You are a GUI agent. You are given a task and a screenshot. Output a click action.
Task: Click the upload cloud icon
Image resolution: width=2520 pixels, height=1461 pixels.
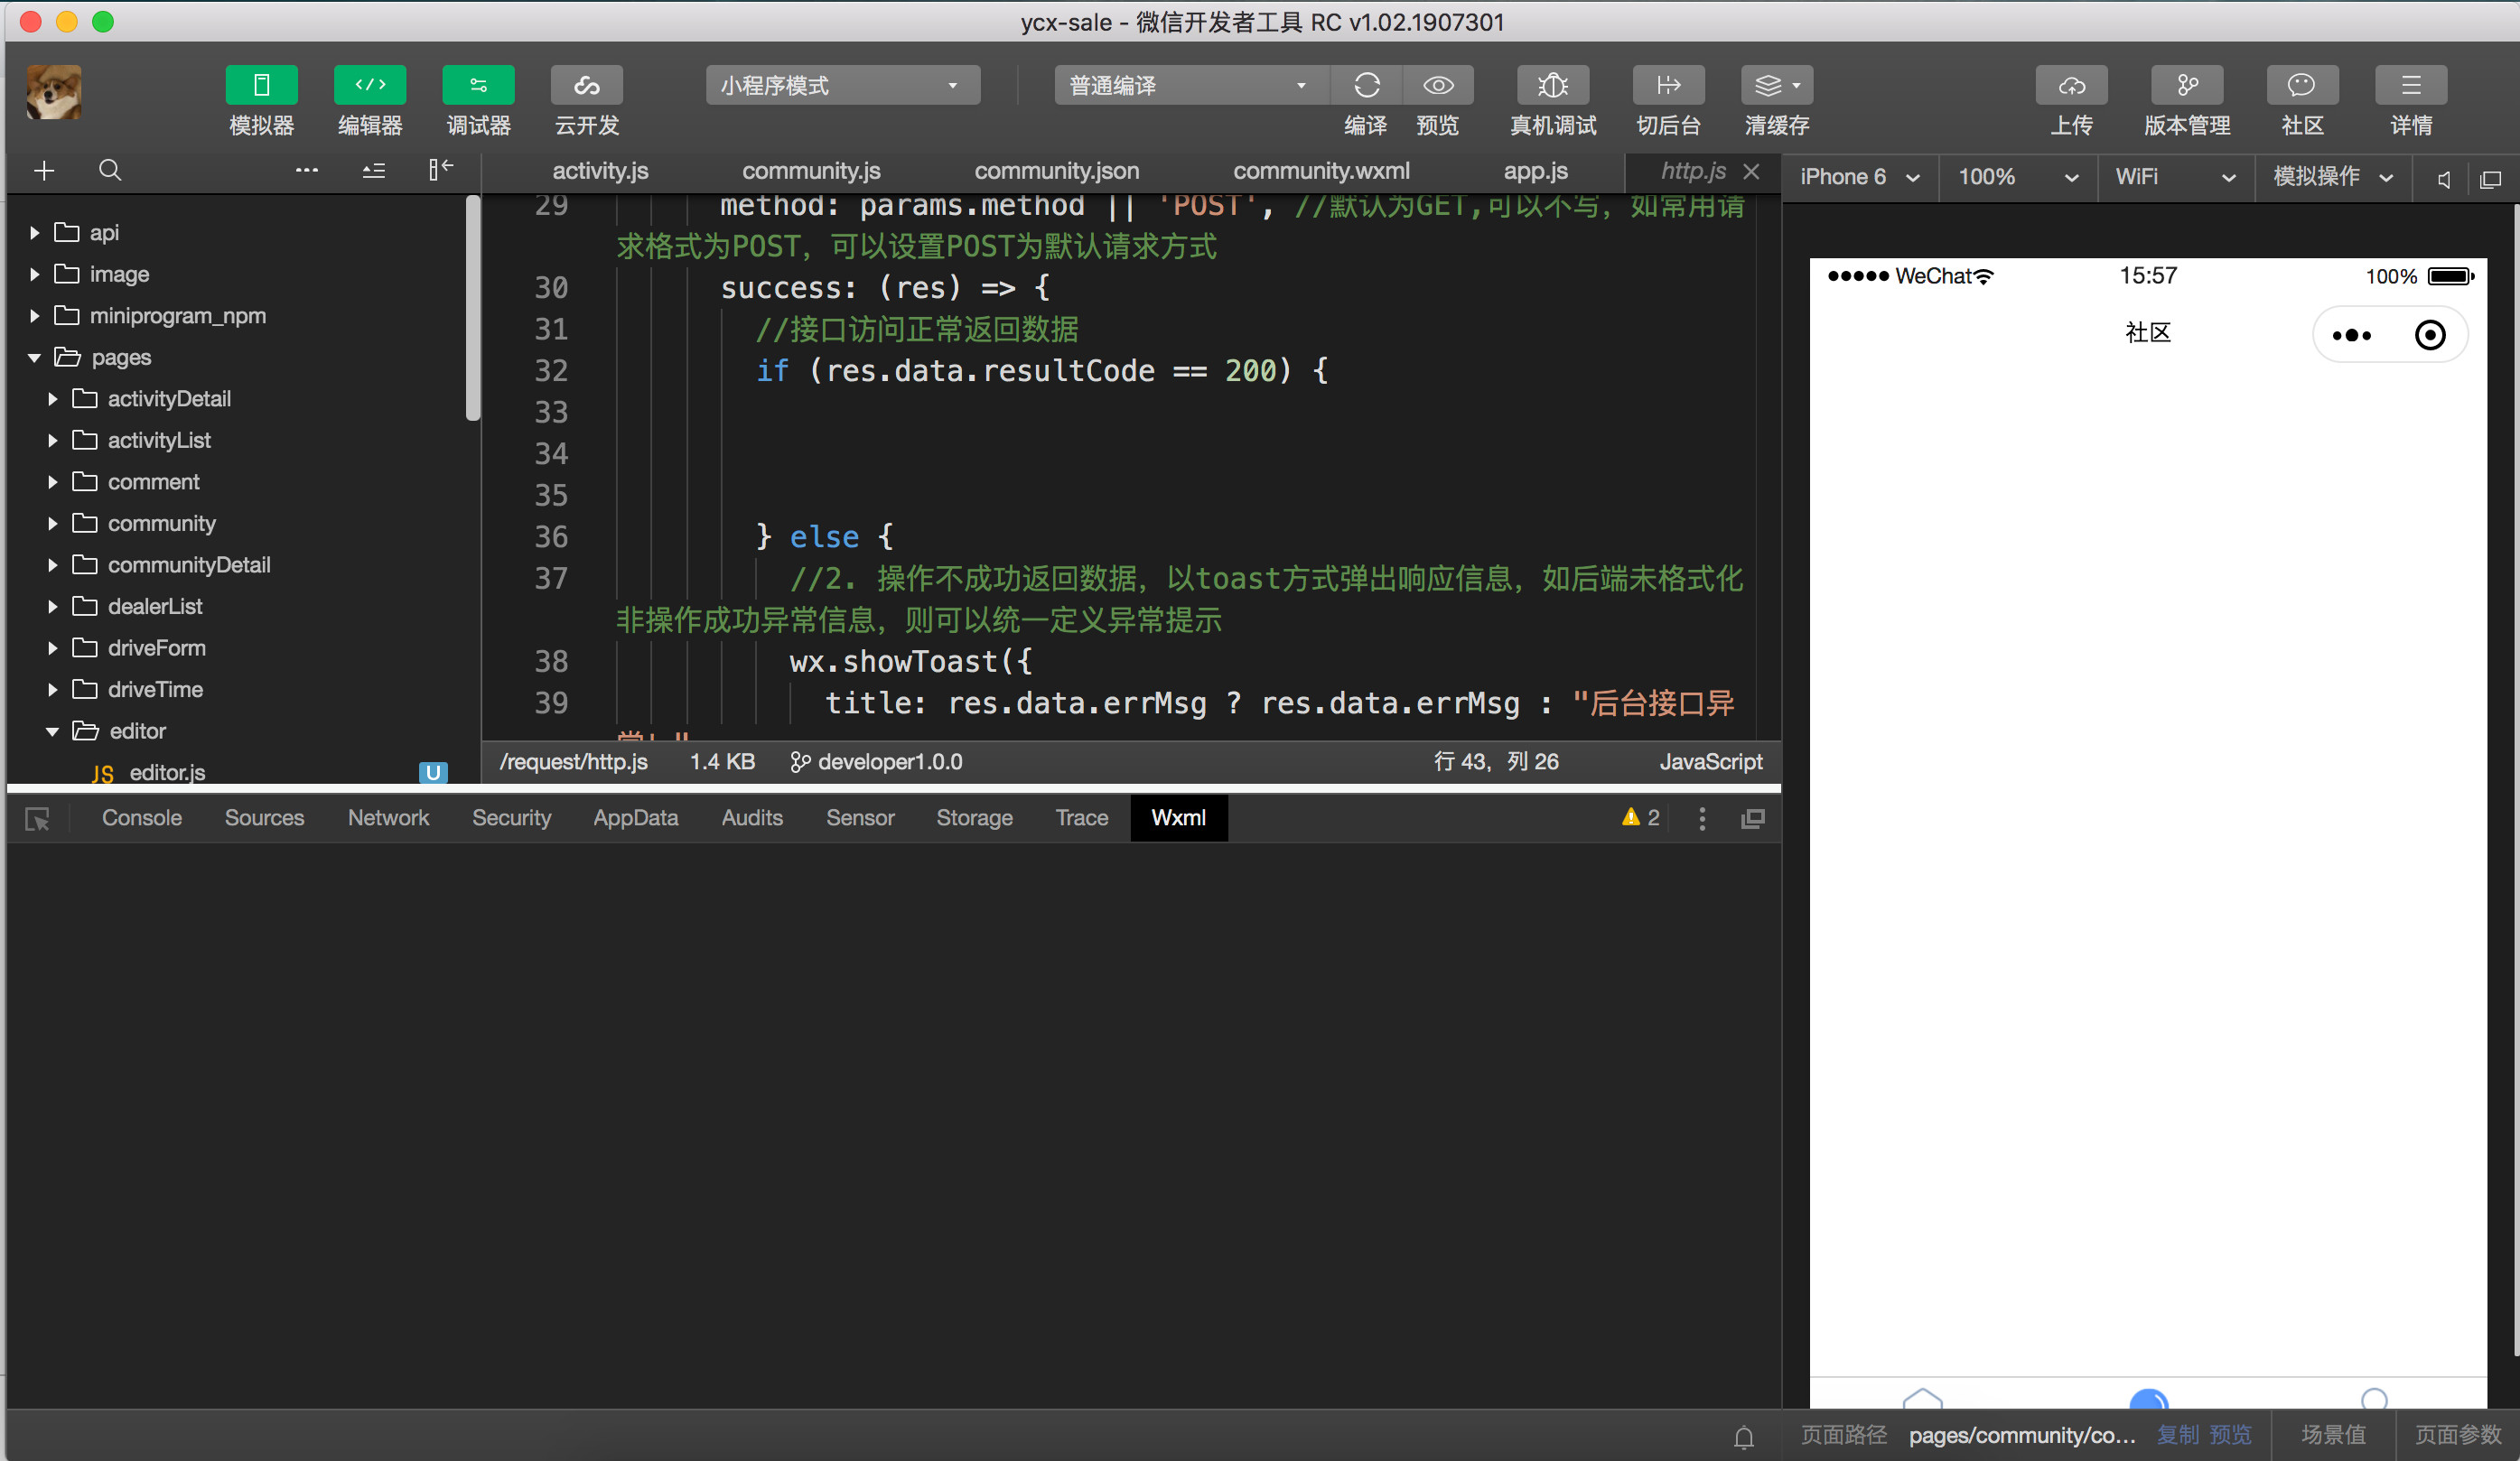[x=2071, y=86]
